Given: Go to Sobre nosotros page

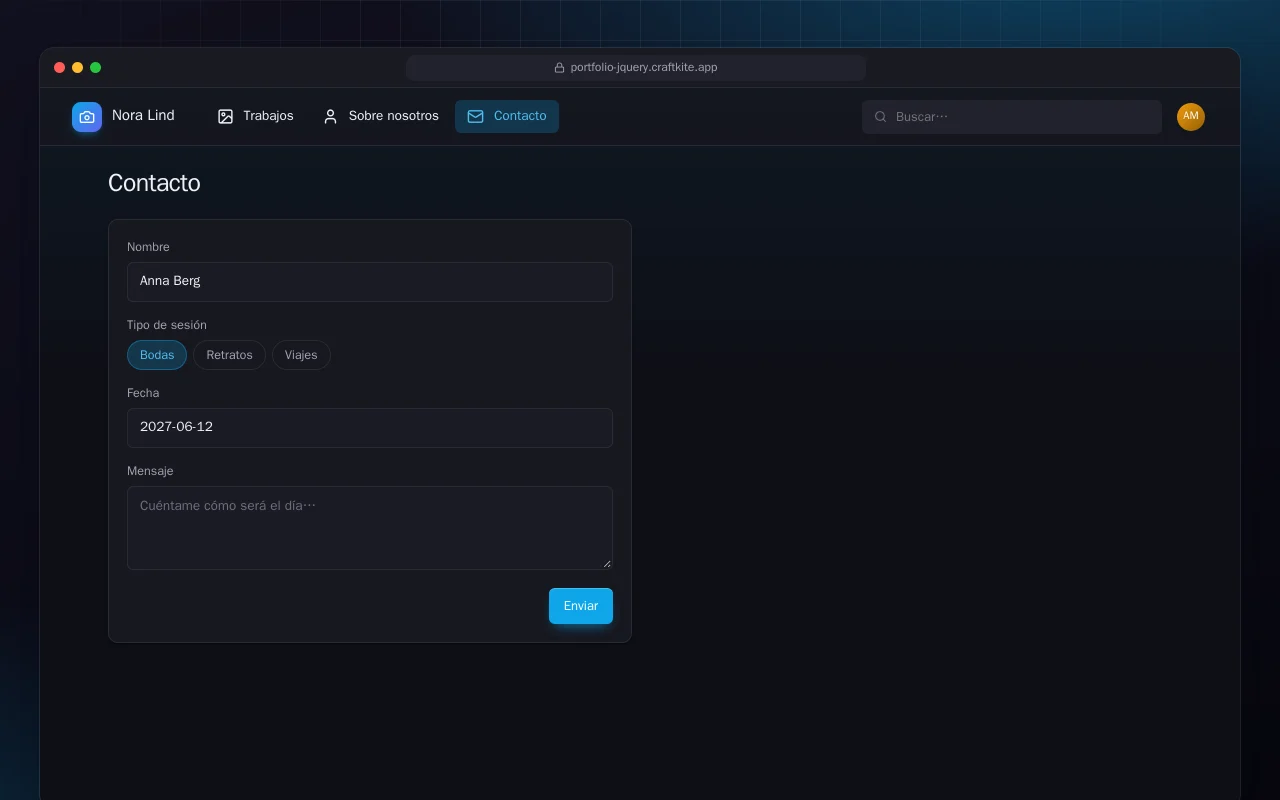Looking at the screenshot, I should tap(381, 117).
